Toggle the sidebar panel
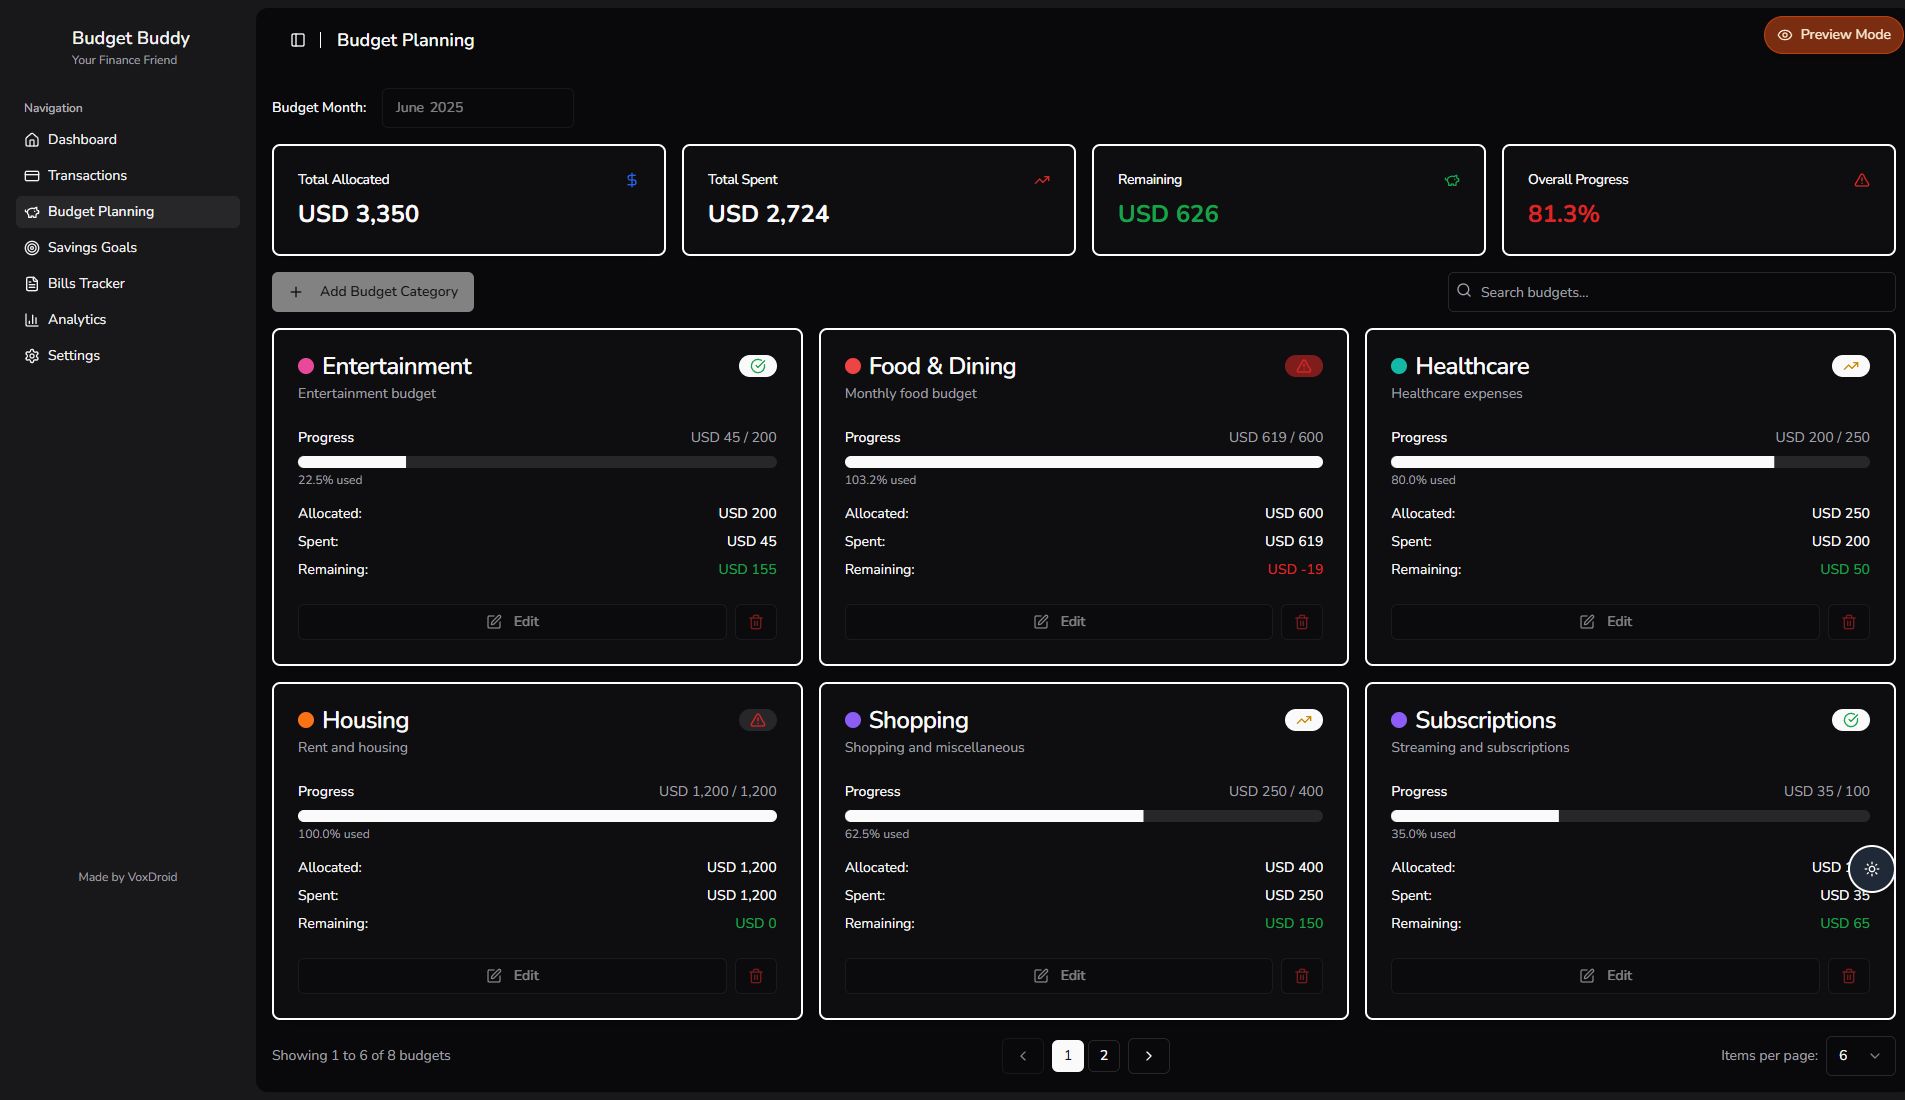The width and height of the screenshot is (1905, 1100). (x=298, y=40)
